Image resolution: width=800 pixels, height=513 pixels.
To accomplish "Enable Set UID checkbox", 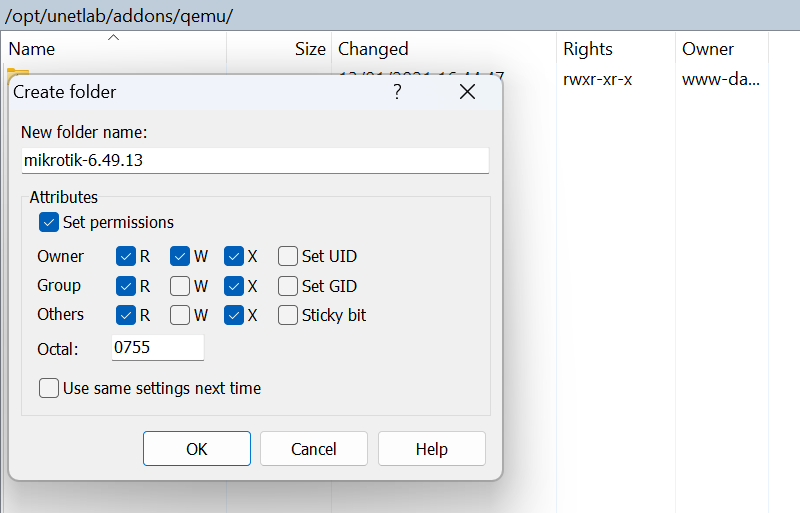I will [x=288, y=256].
